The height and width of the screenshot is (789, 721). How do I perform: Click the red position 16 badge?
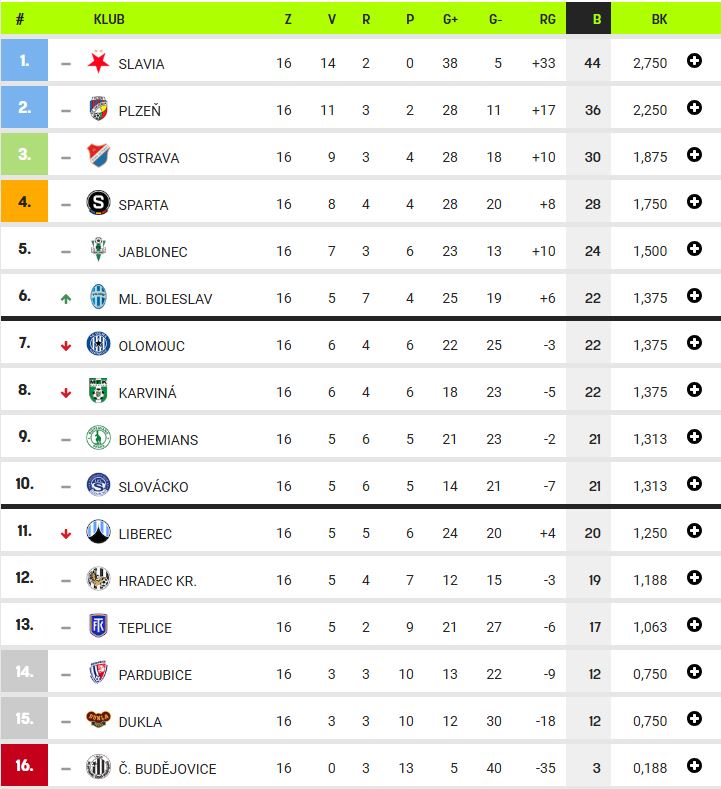[24, 765]
